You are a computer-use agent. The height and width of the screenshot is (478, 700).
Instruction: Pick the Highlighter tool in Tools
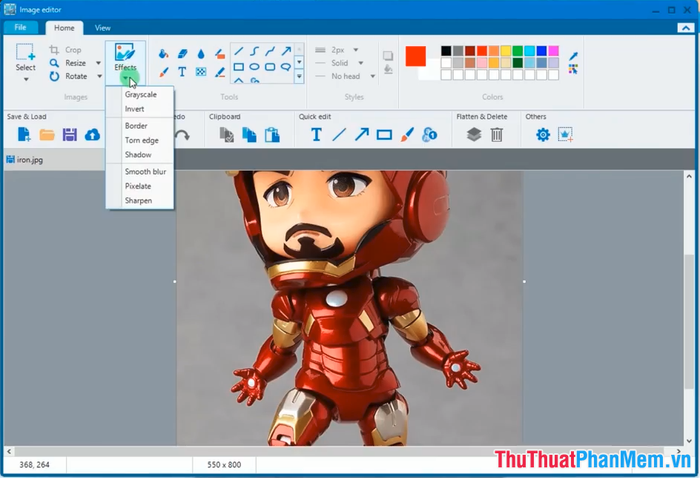pyautogui.click(x=220, y=54)
